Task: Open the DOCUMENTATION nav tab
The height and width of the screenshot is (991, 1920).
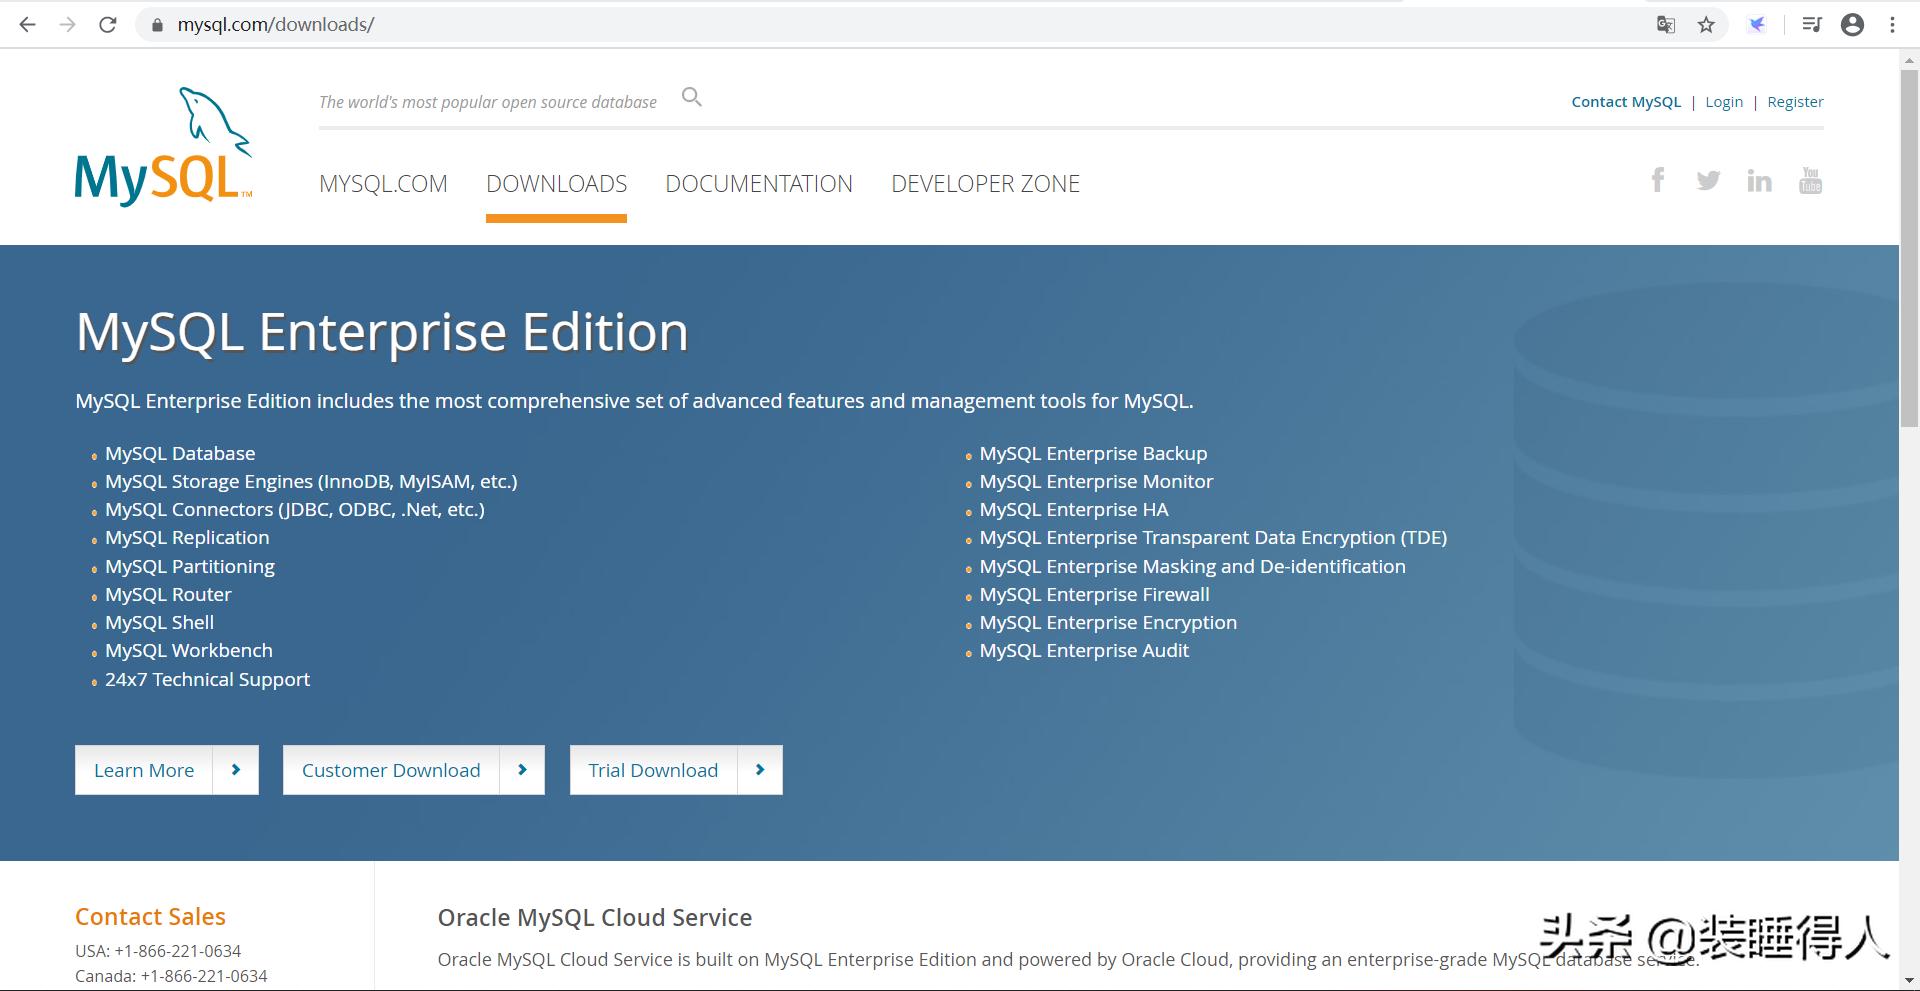Action: [759, 184]
